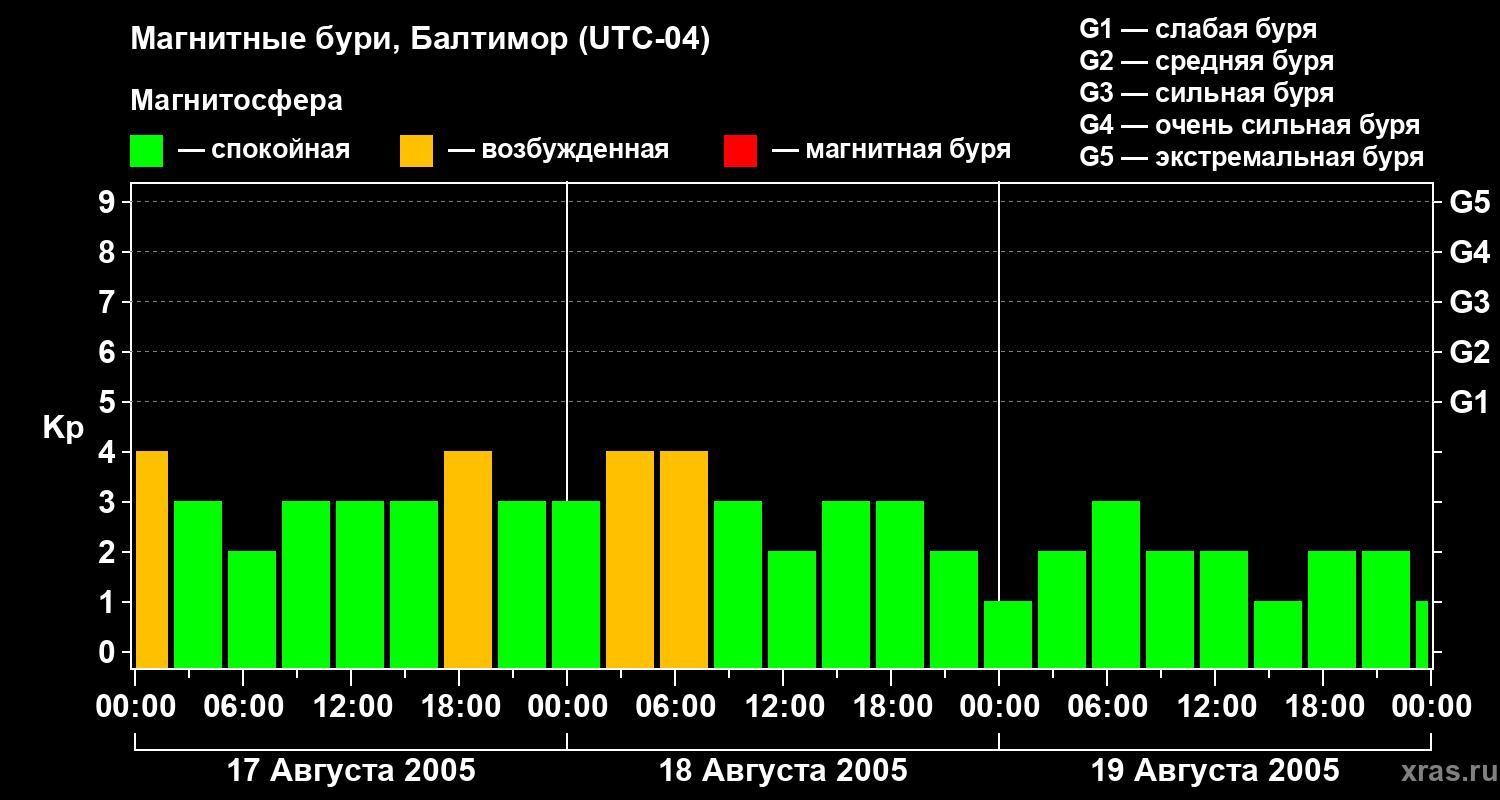Click the green 12:00 bar on 17 August

point(360,584)
